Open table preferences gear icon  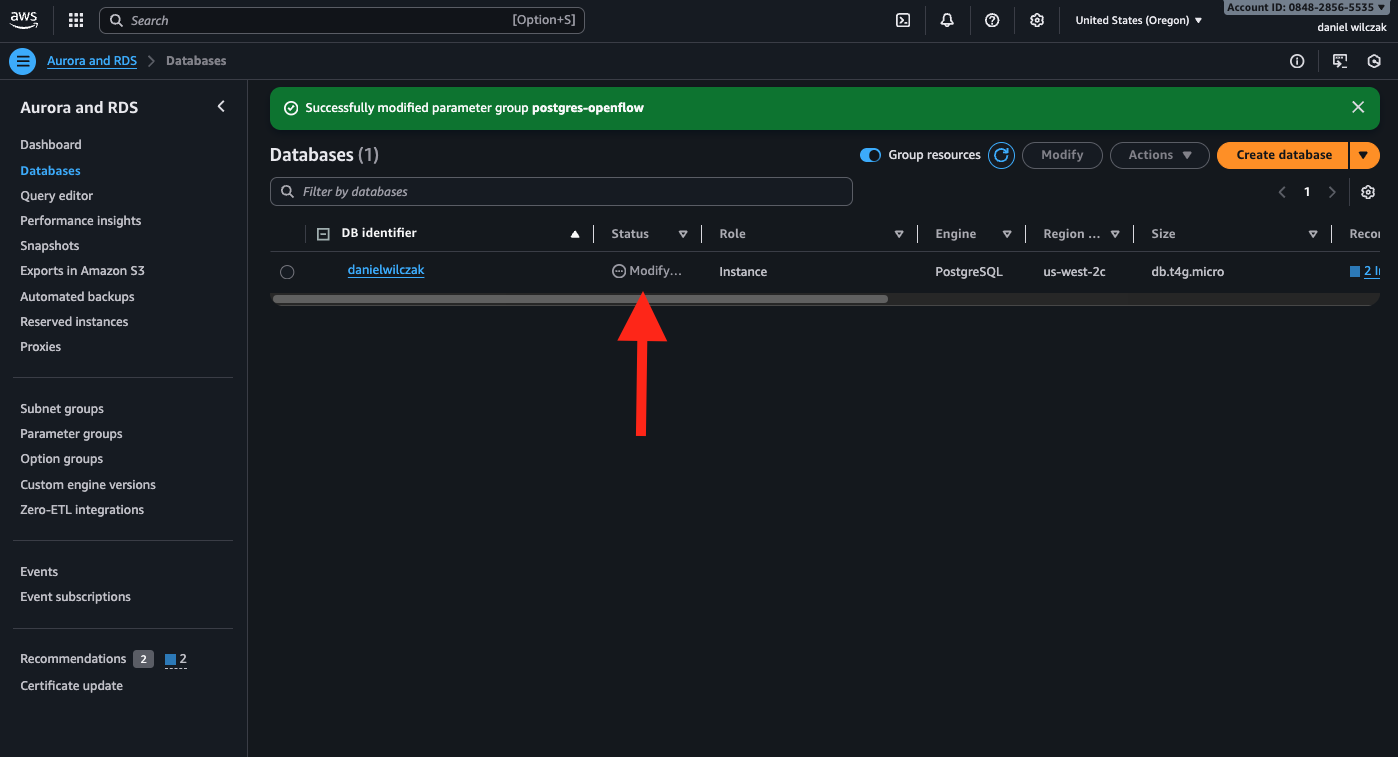pyautogui.click(x=1368, y=192)
